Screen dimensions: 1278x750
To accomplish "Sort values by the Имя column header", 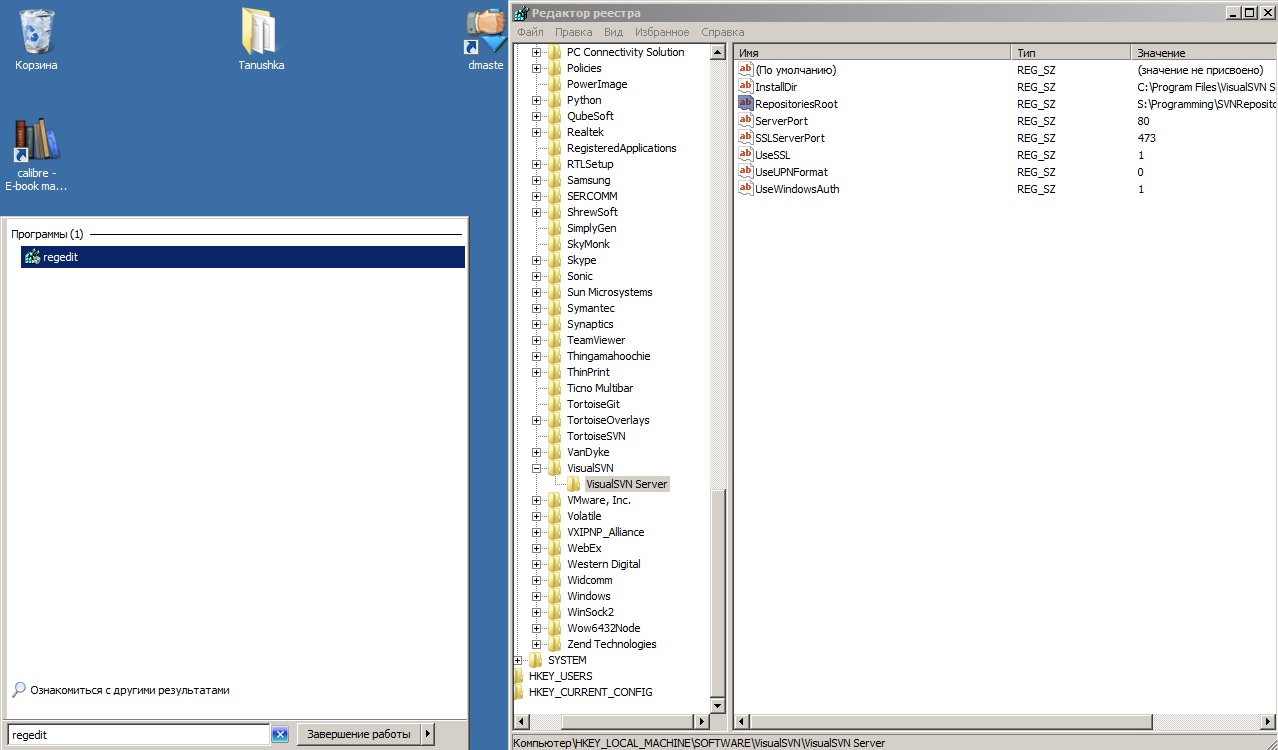I will [872, 52].
